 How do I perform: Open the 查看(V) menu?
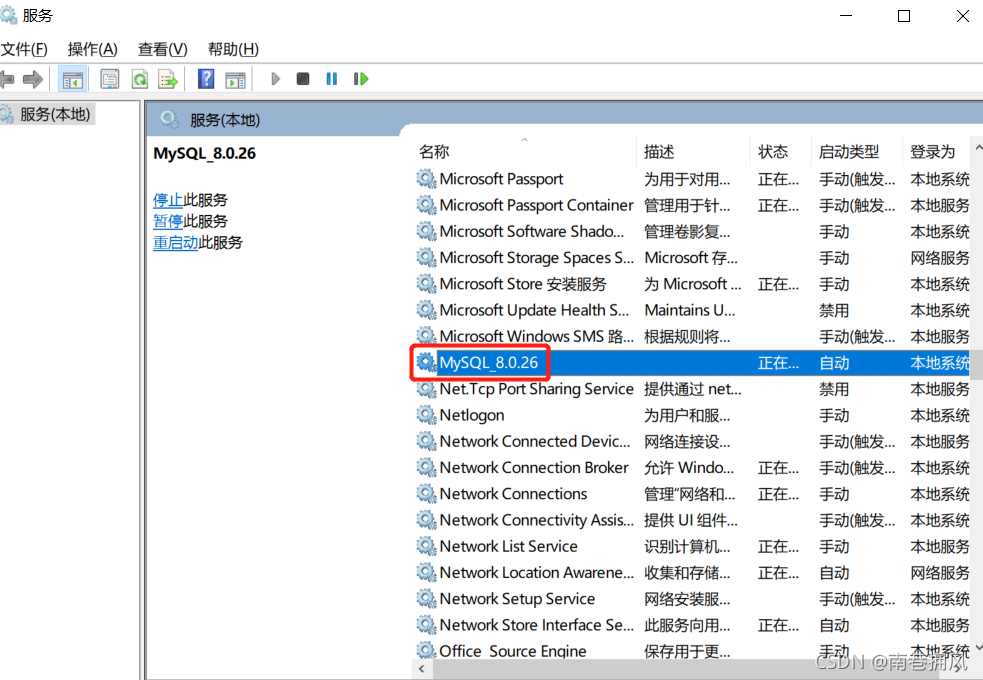point(162,49)
